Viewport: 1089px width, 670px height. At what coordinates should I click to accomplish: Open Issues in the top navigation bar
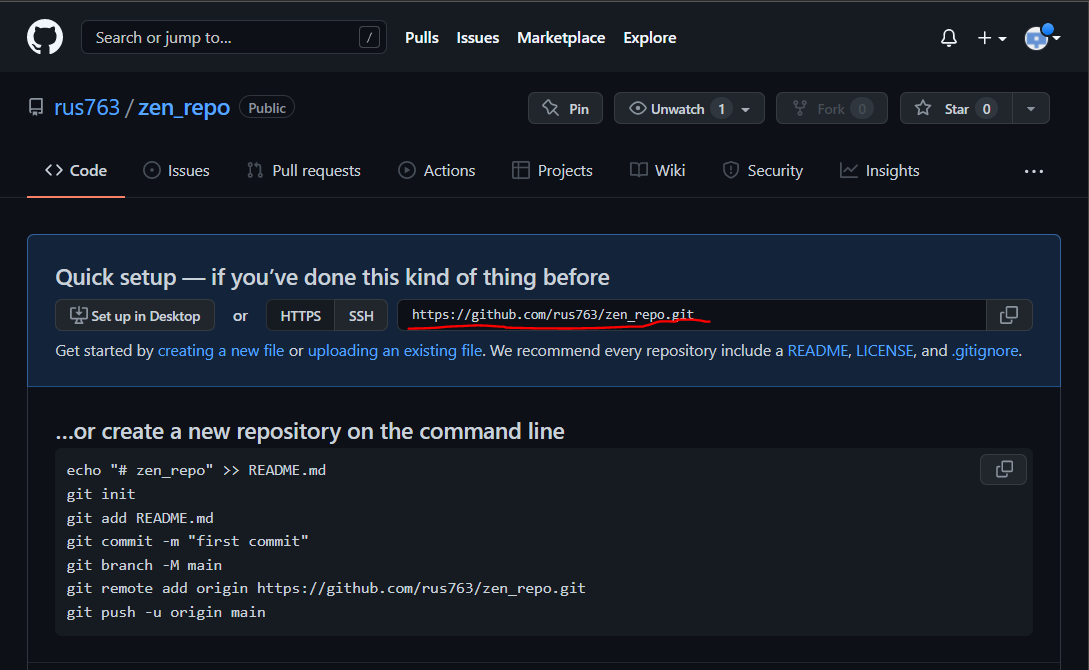[x=477, y=37]
